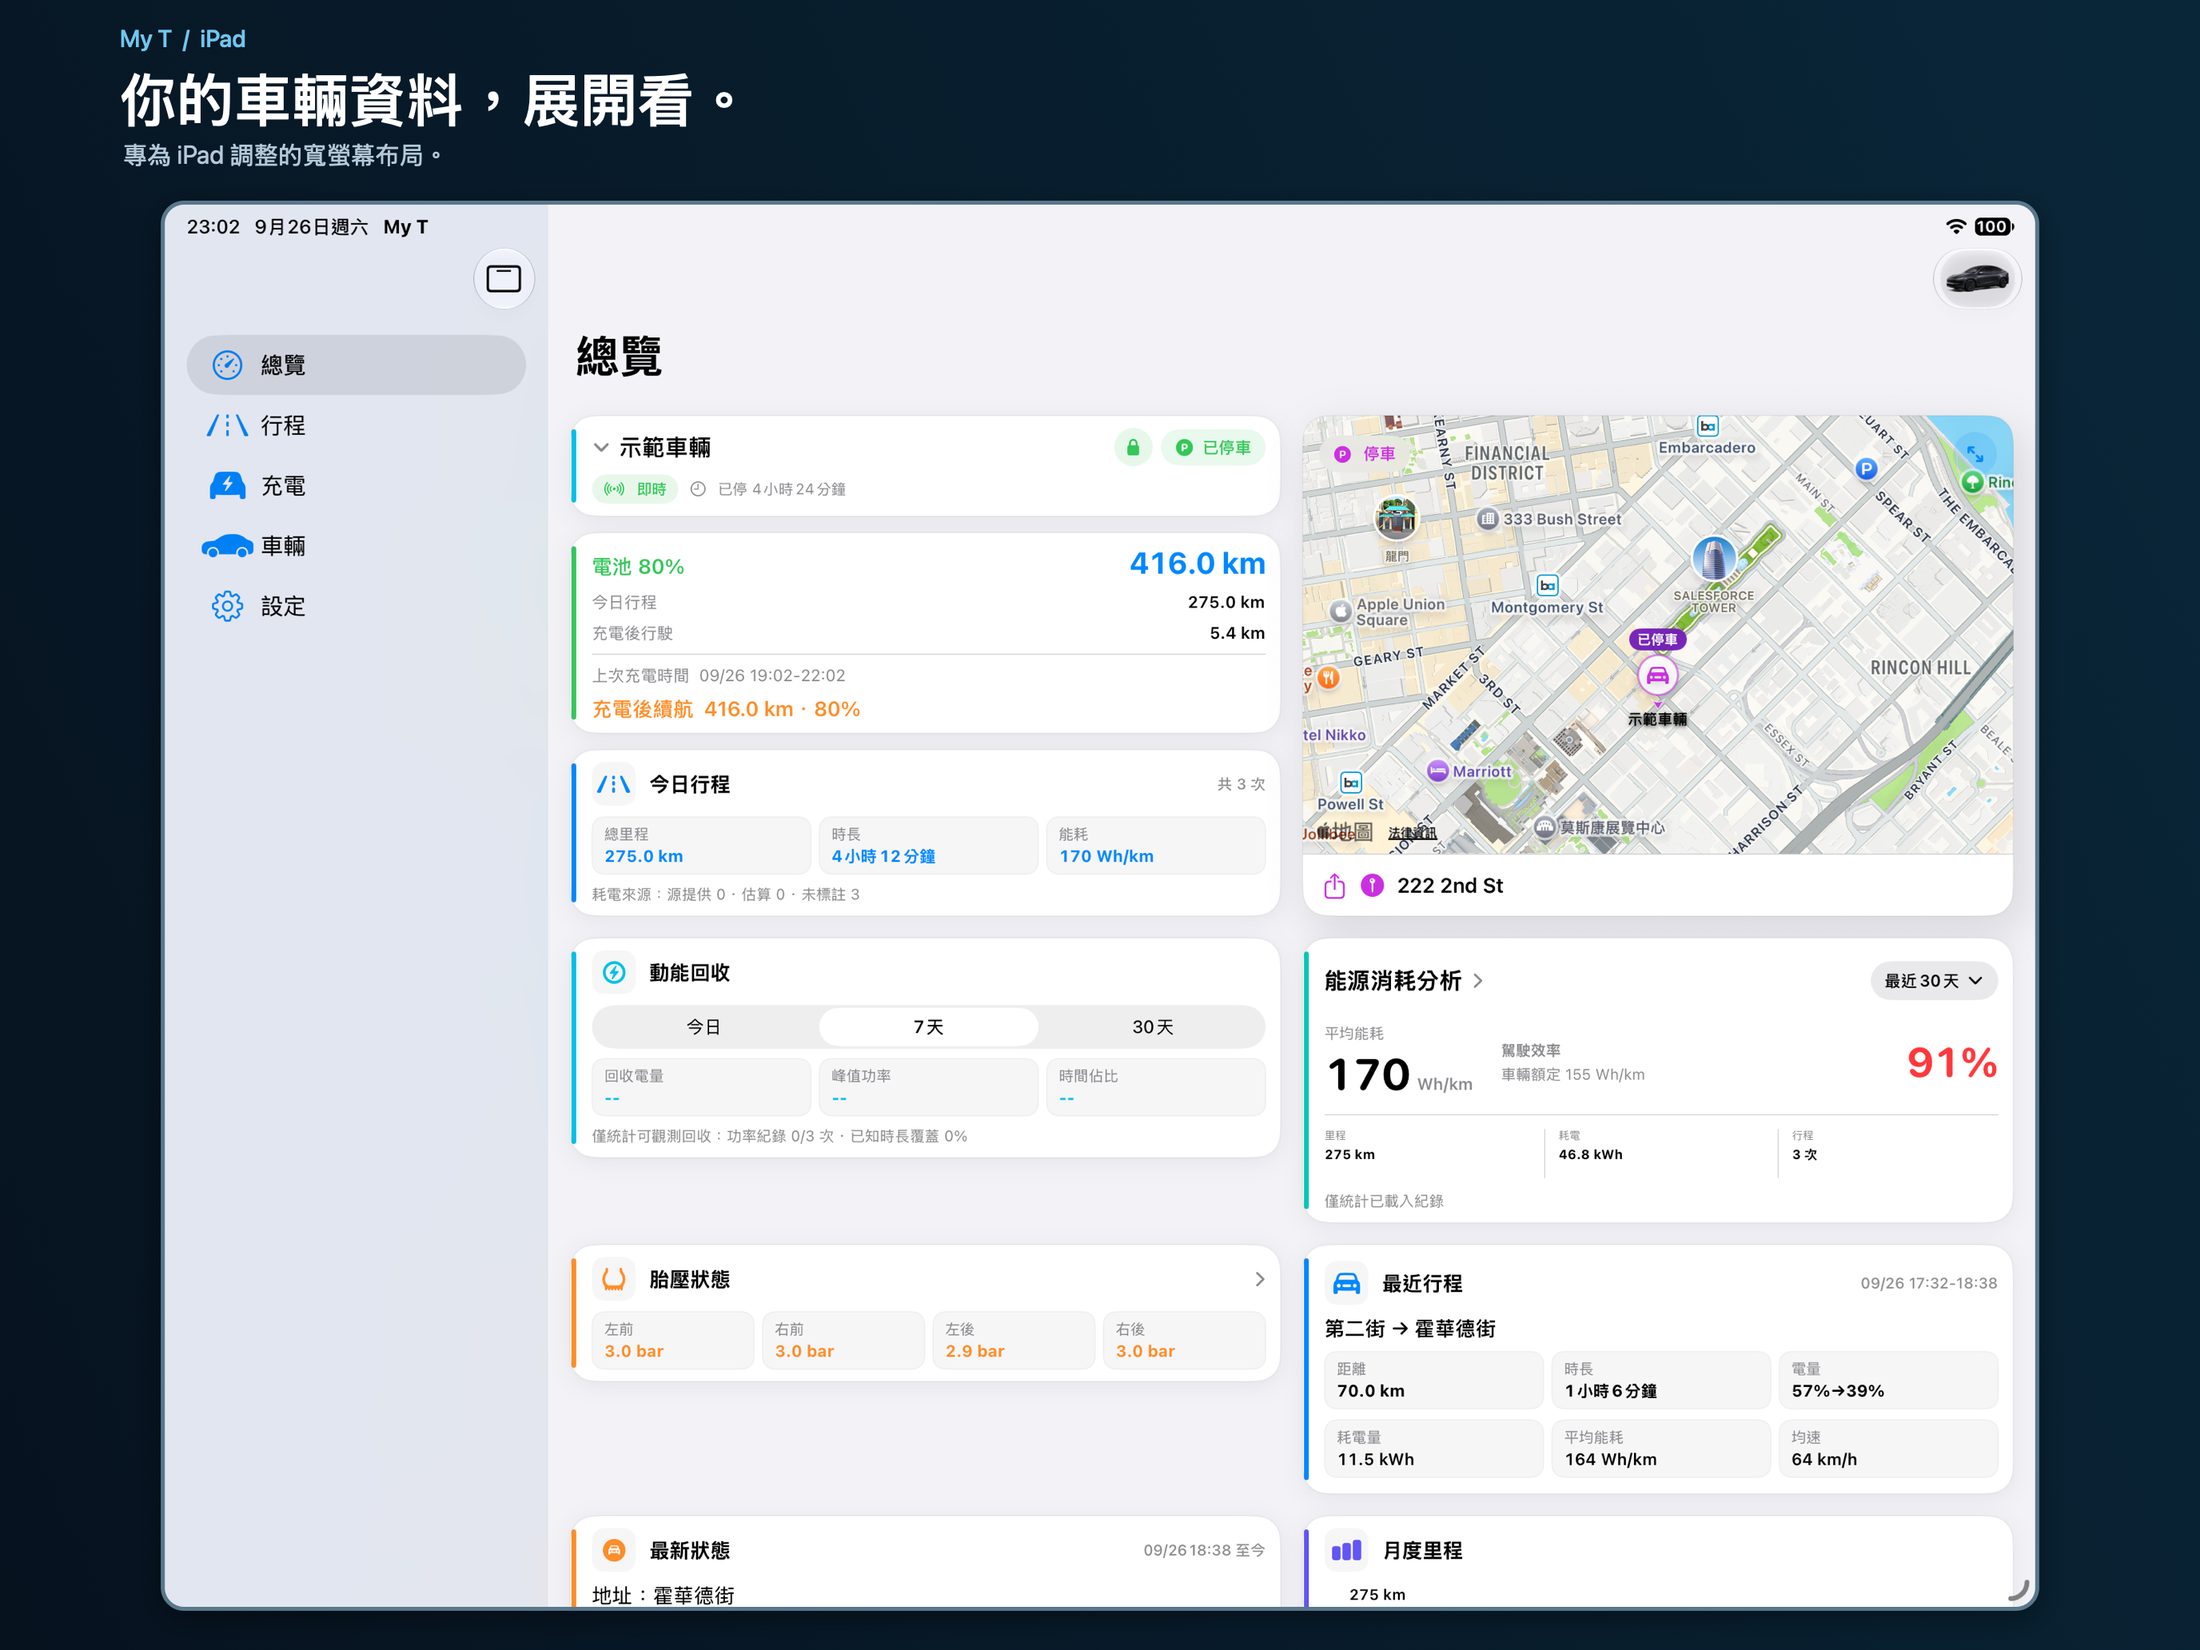Expand the 示範車輛 vehicle chevron

[601, 448]
